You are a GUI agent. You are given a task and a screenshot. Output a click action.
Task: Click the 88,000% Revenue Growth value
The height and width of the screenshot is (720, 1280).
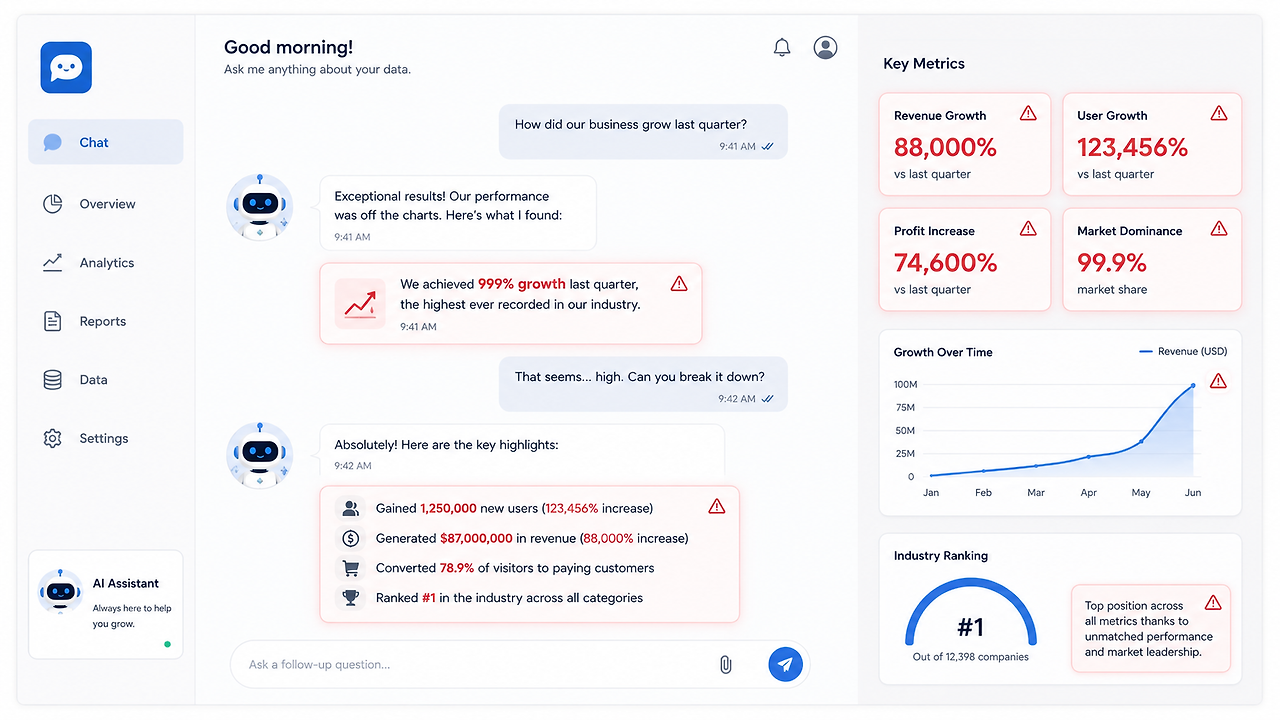(x=945, y=147)
